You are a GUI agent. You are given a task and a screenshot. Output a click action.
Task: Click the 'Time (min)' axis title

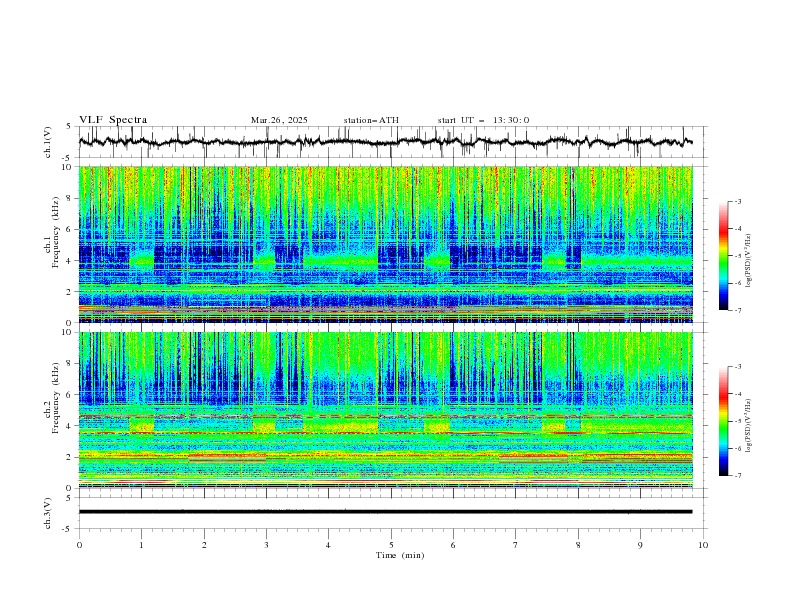[400, 555]
